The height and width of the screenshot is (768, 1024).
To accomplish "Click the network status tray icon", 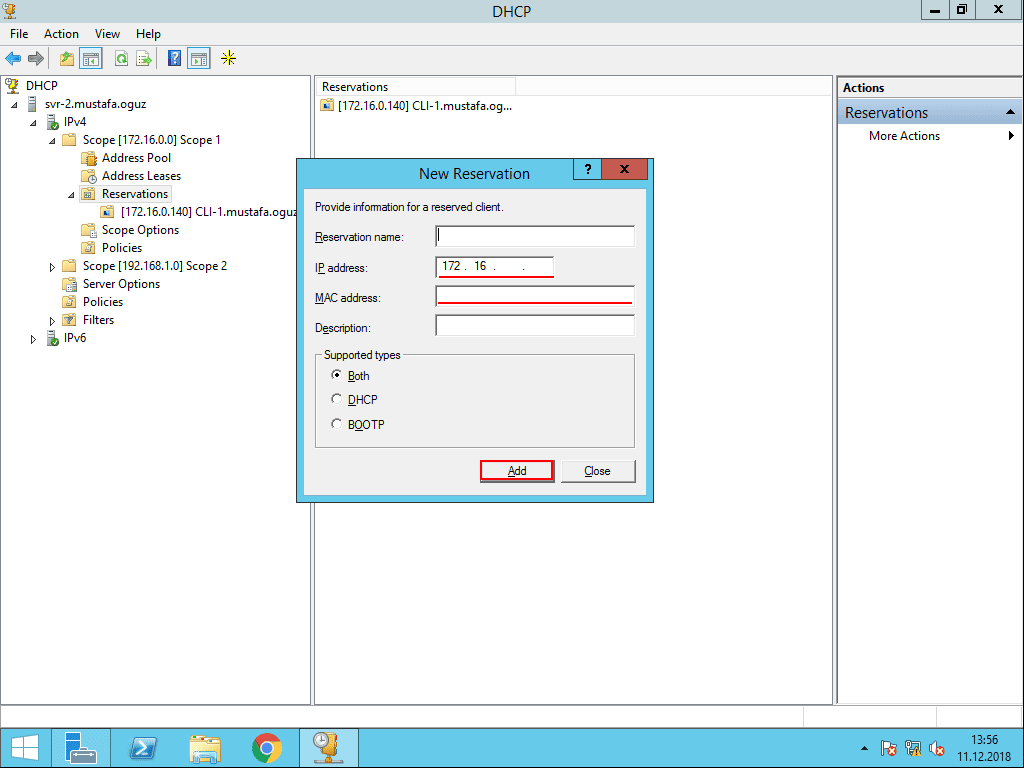I will click(913, 748).
